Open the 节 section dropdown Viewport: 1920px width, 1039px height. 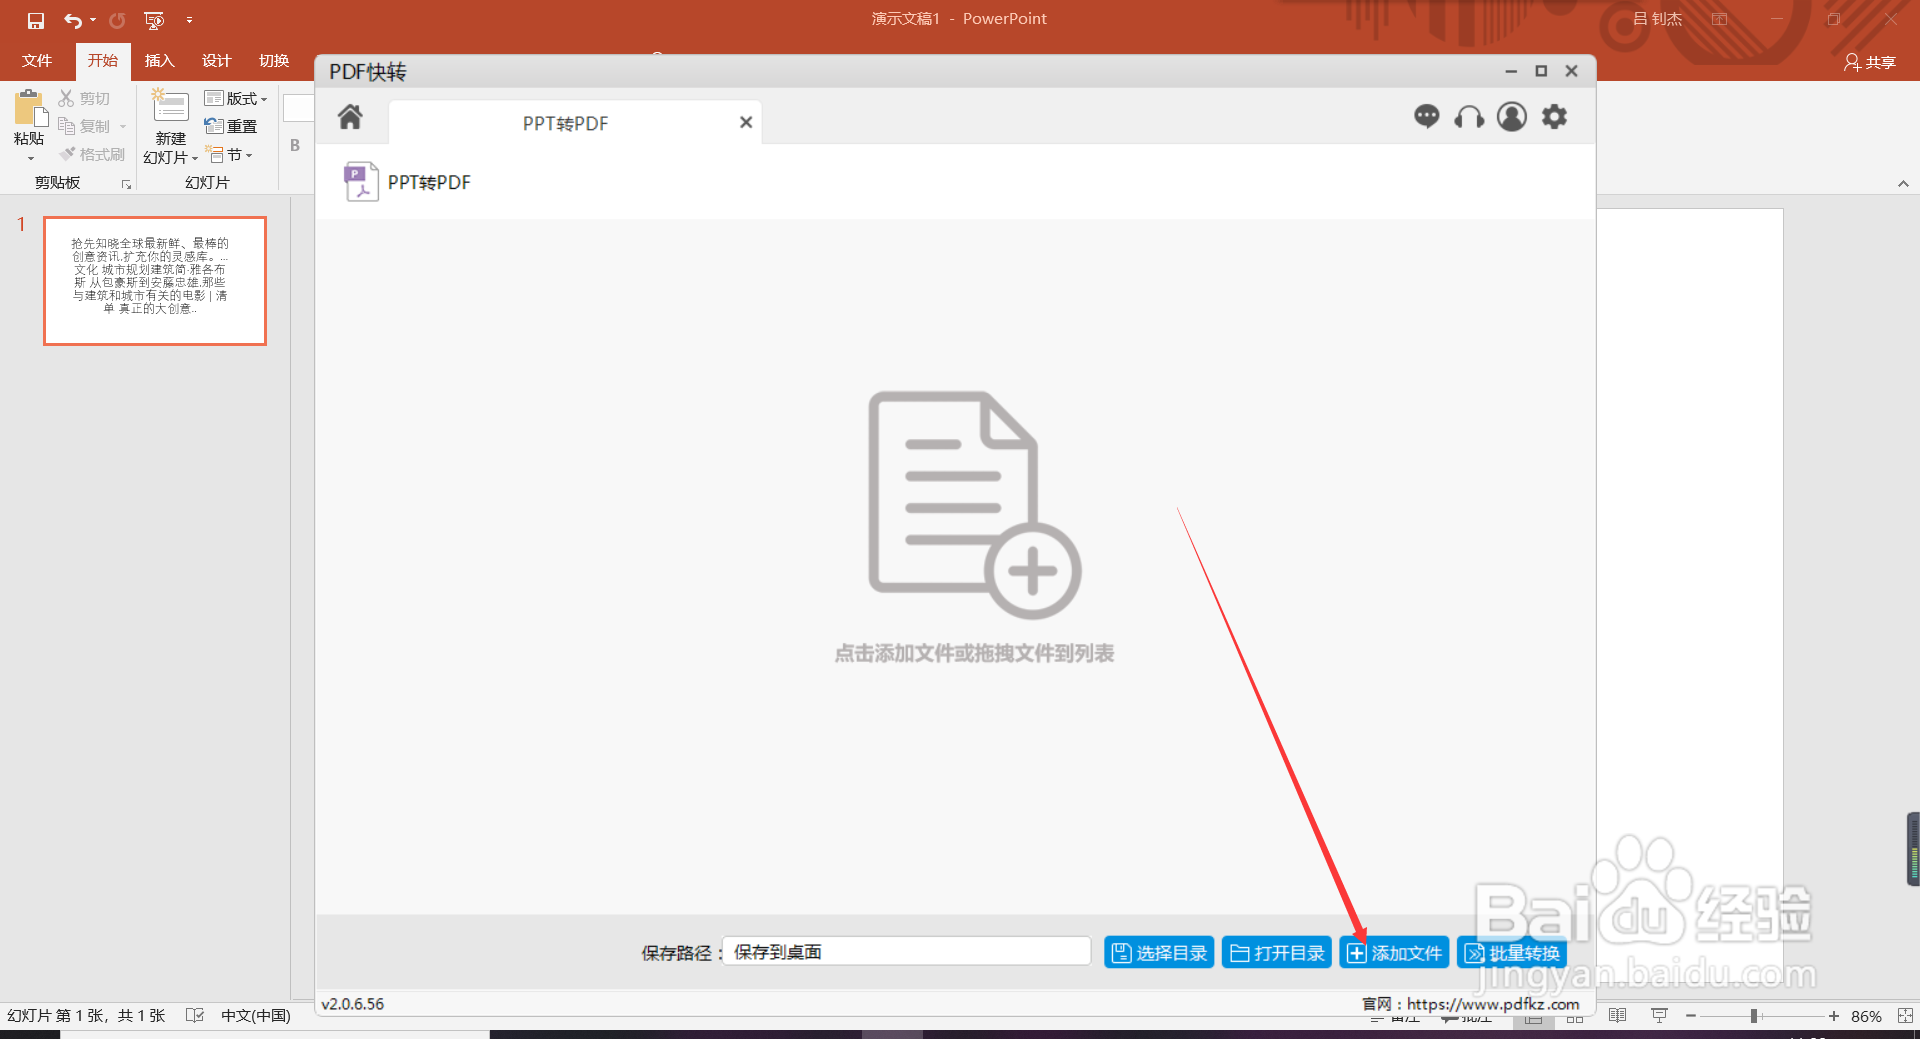(x=229, y=155)
